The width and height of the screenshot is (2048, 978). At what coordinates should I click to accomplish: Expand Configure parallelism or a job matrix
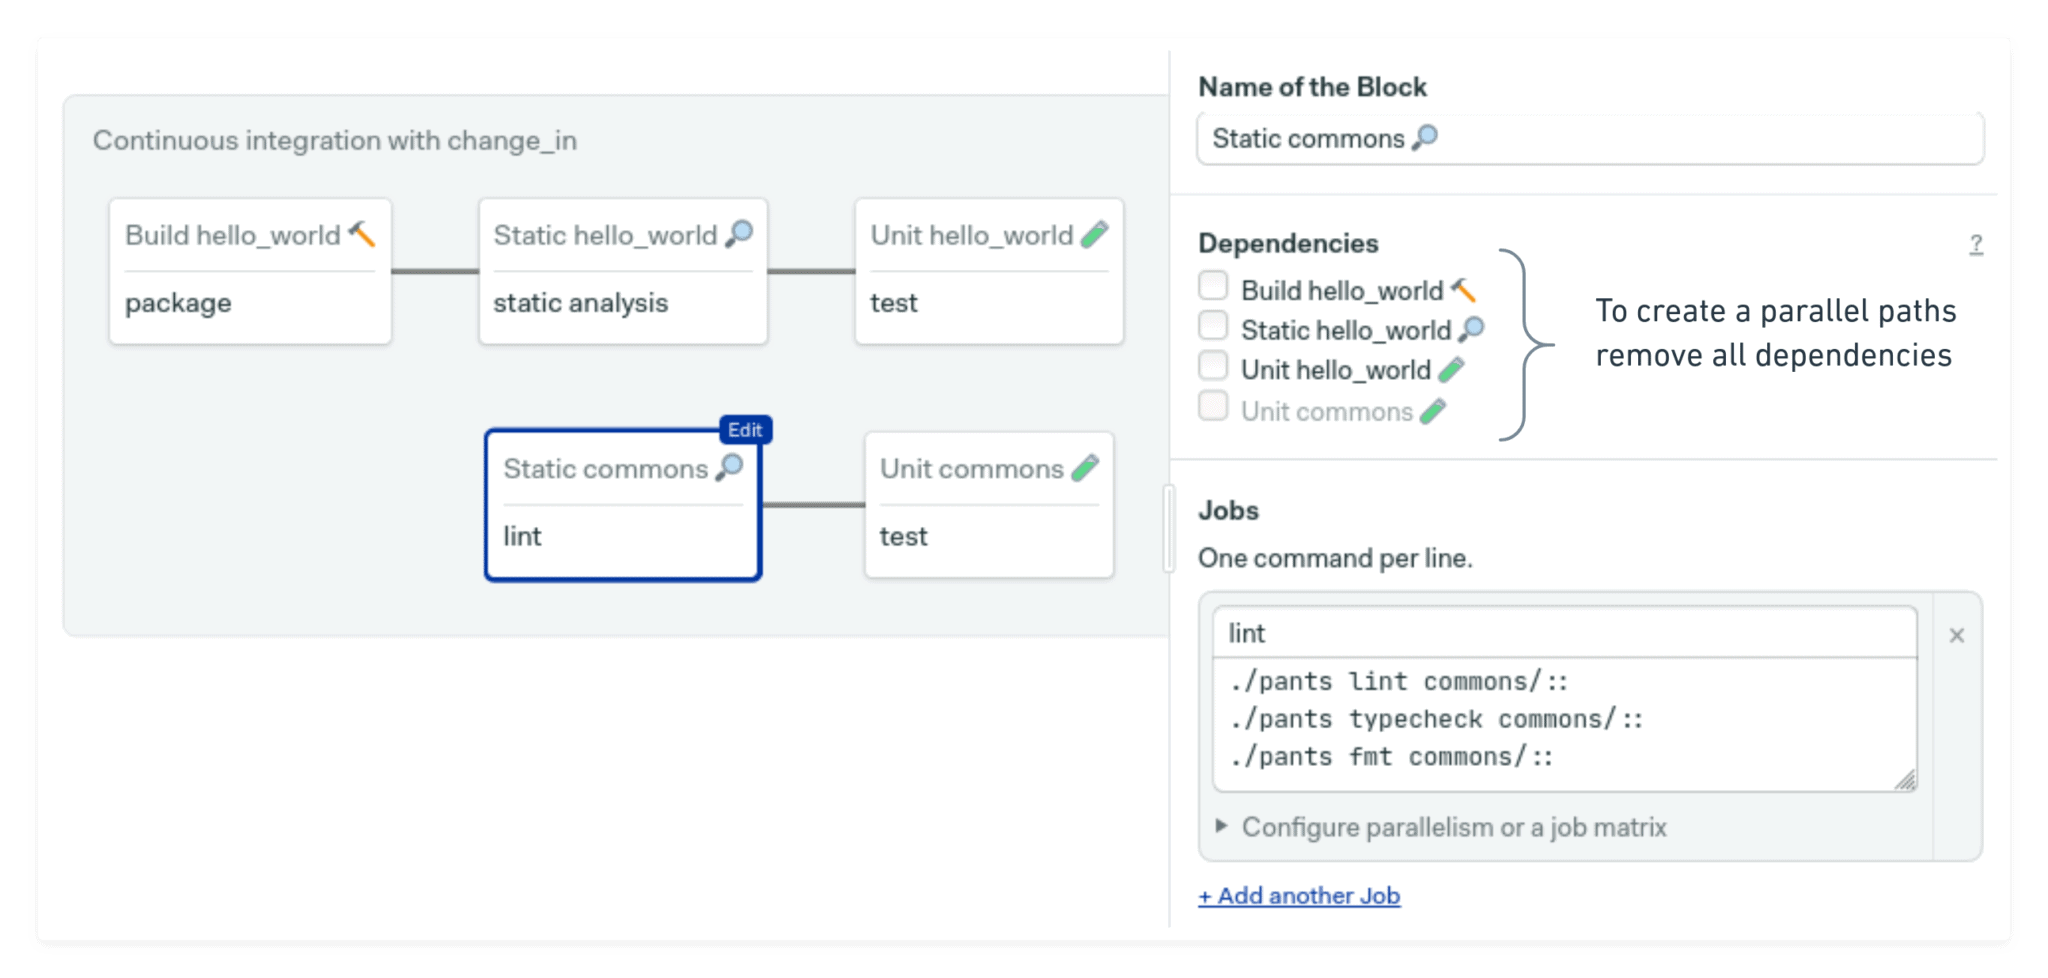tap(1453, 827)
